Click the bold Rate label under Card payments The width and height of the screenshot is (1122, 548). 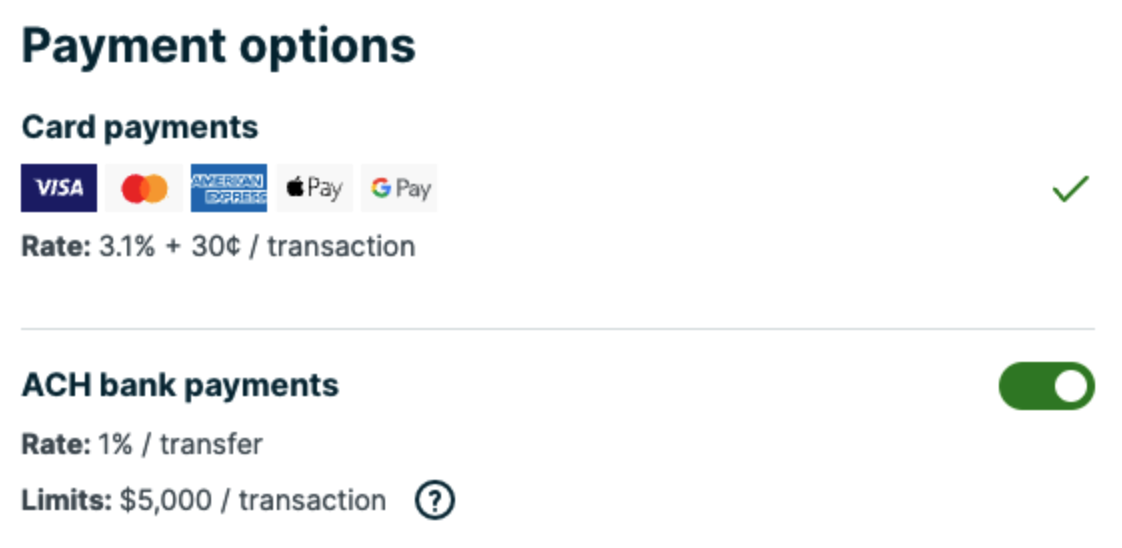coord(56,246)
